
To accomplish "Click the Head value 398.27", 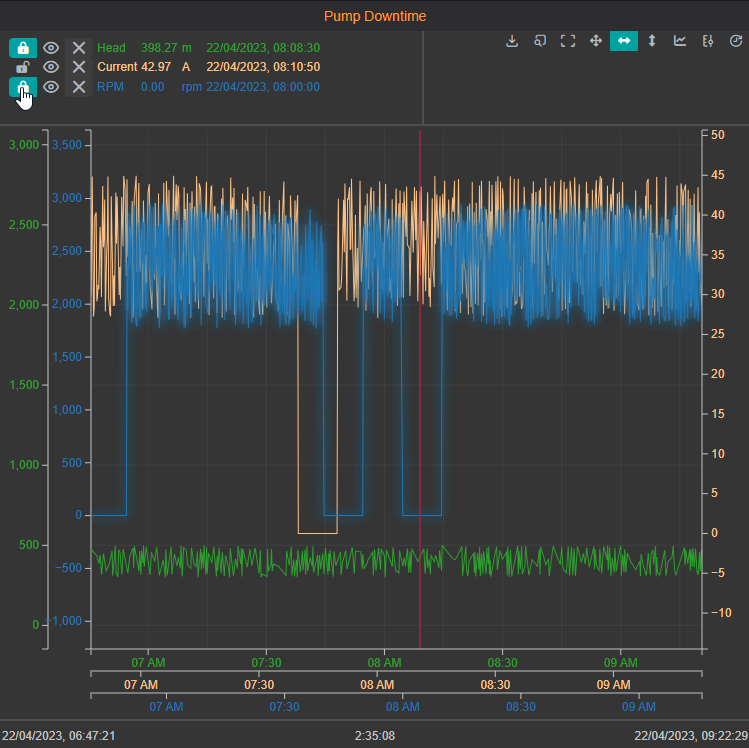I will (x=159, y=48).
